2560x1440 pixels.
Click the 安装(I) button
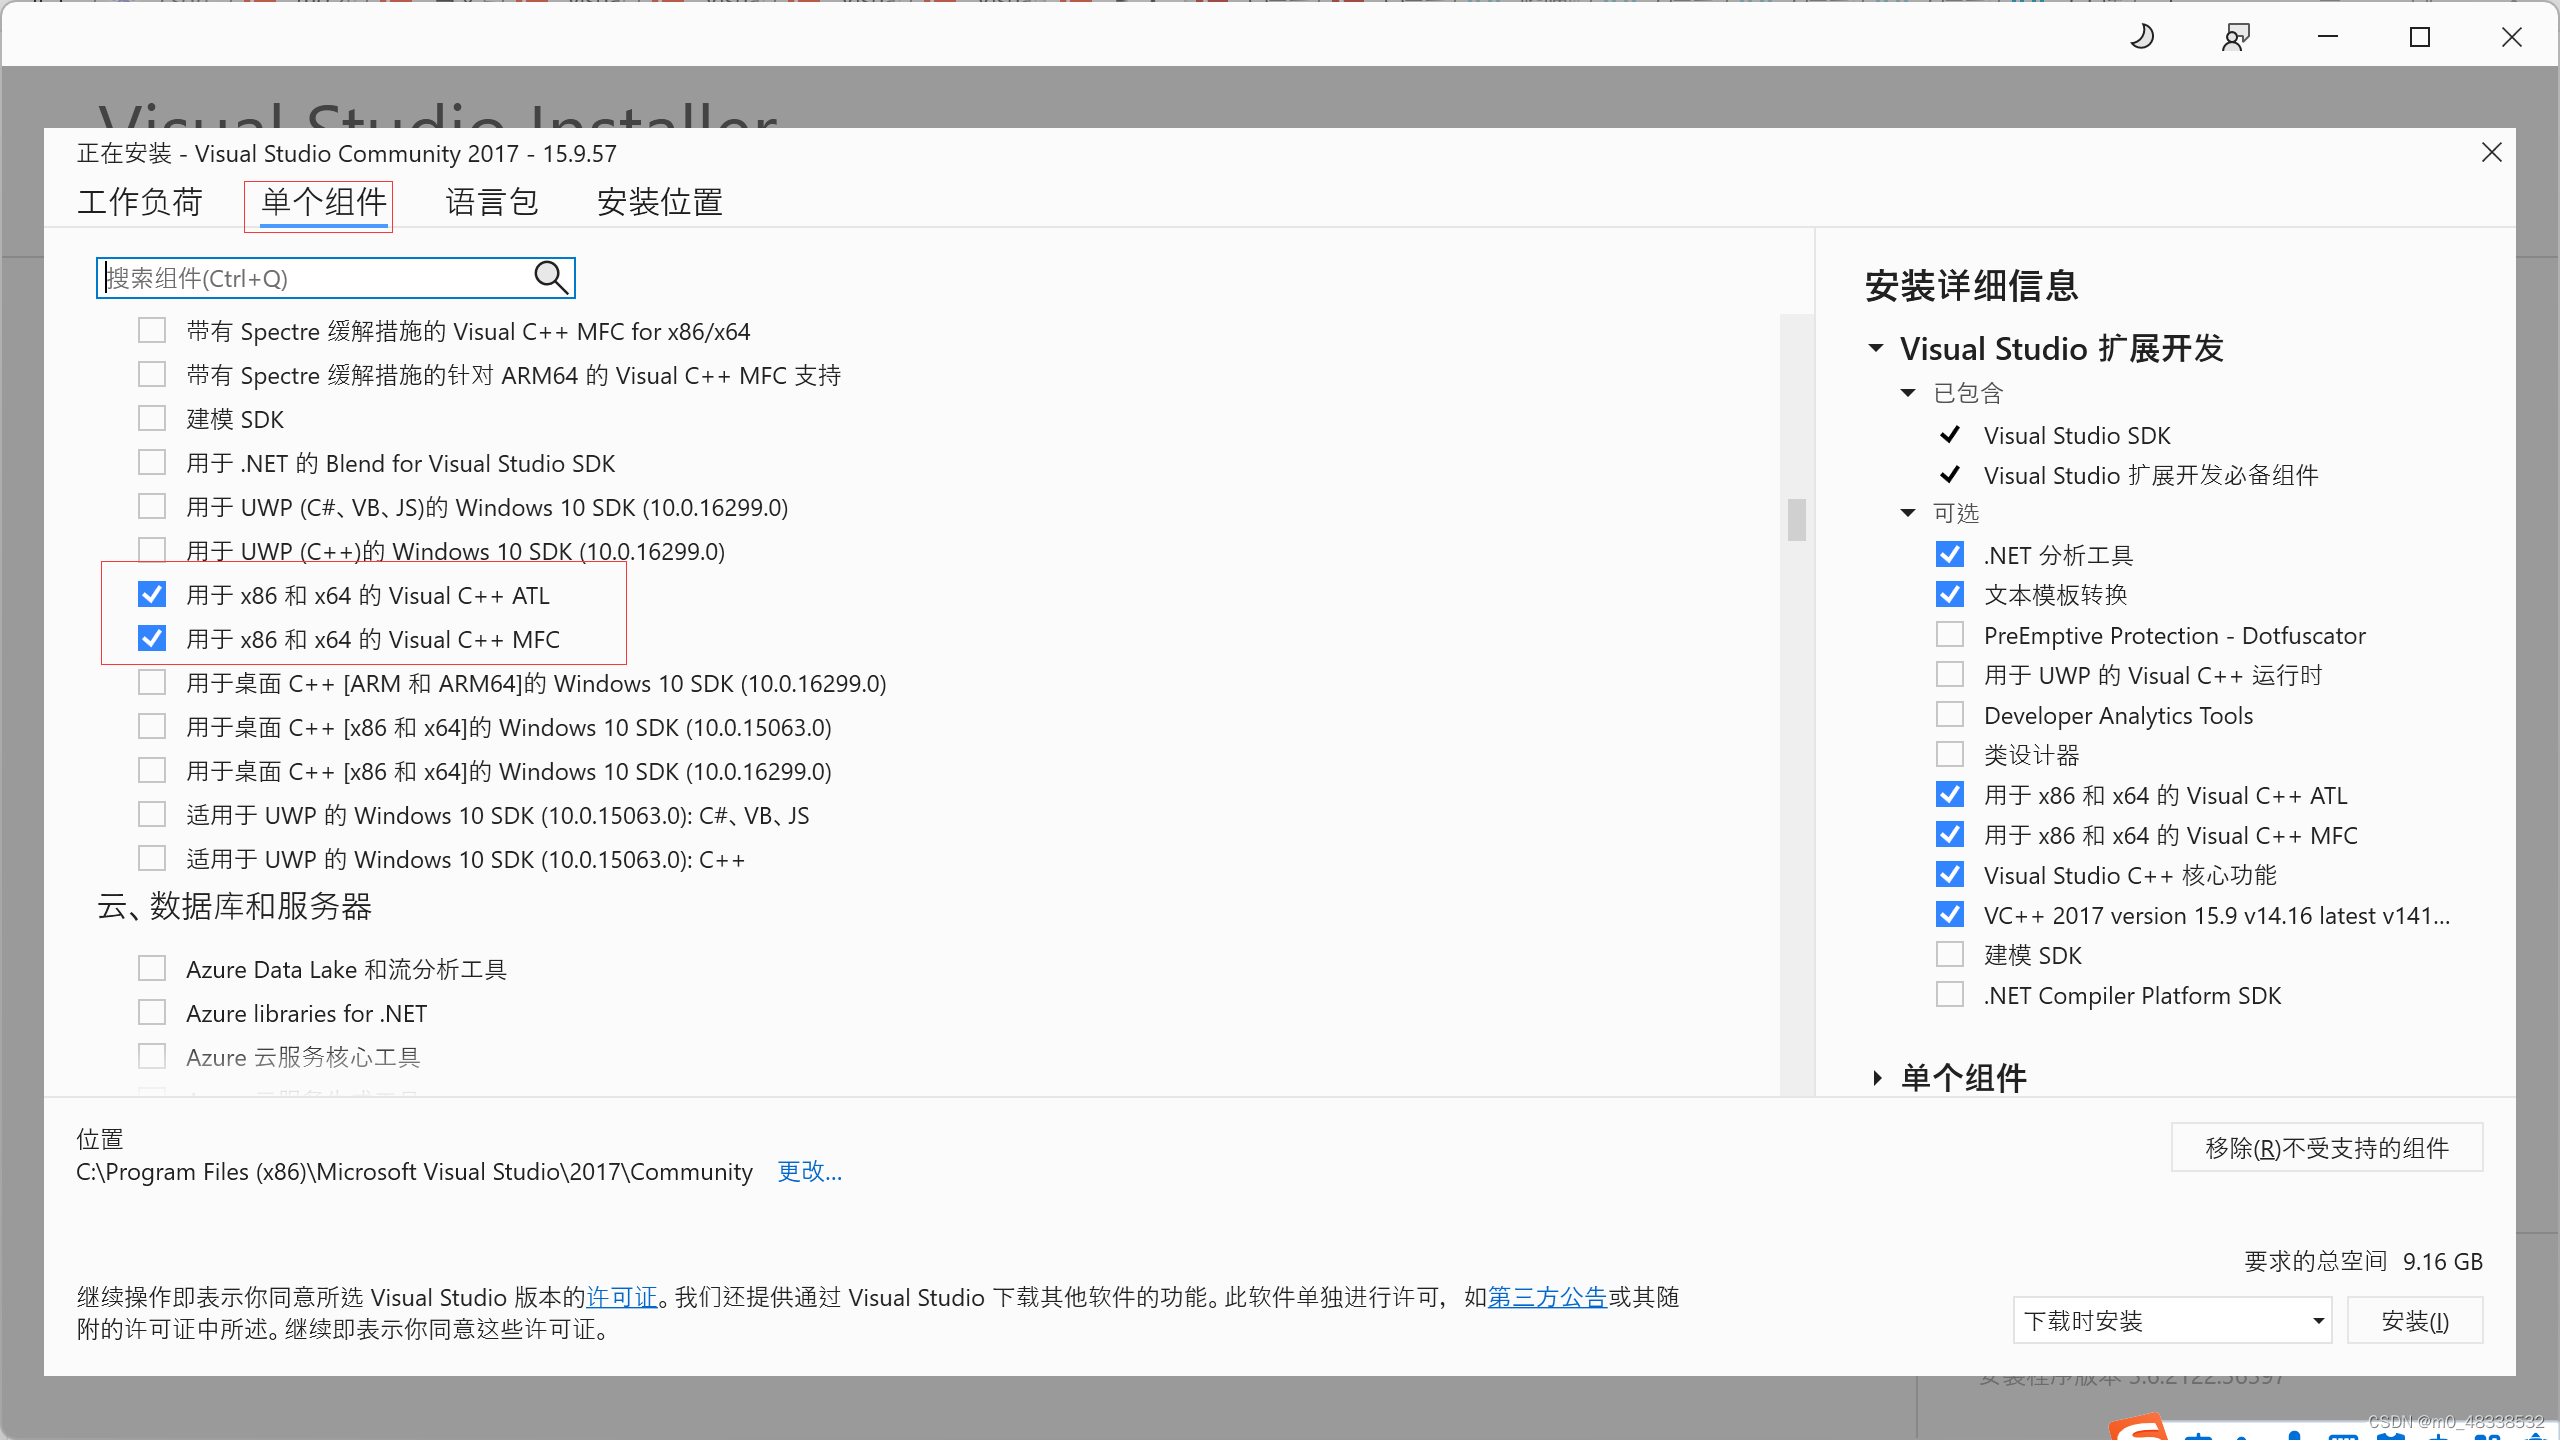coord(2415,1321)
